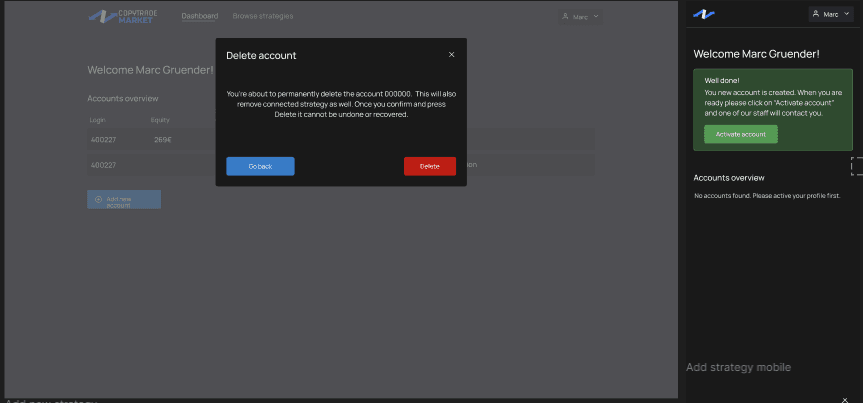The image size is (863, 403).
Task: Click the Well done! notice title
Action: [x=722, y=80]
